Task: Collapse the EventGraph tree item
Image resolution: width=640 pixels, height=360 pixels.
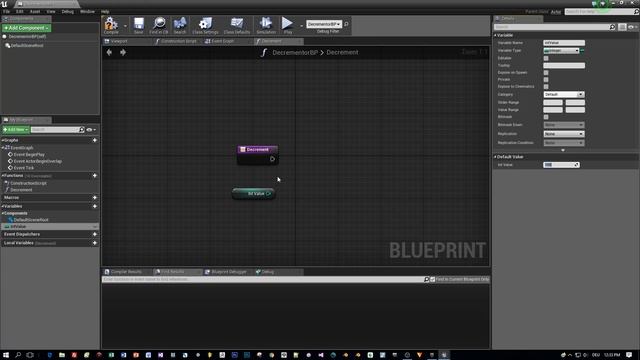Action: [3, 148]
